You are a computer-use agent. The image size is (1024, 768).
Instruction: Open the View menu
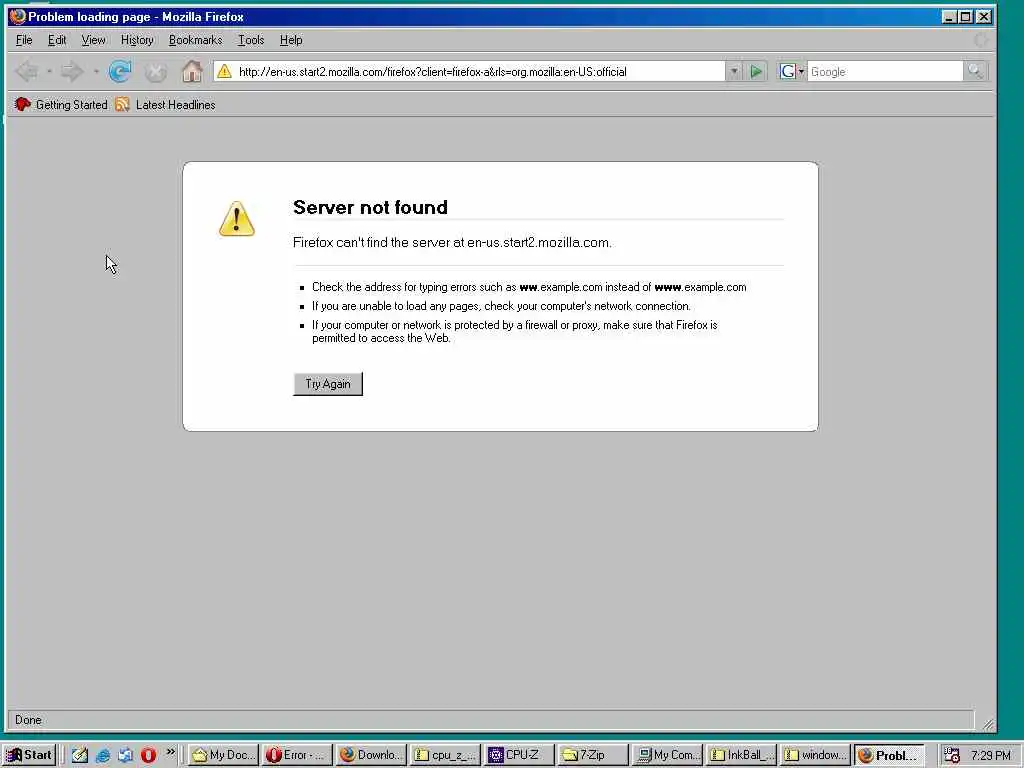point(93,40)
